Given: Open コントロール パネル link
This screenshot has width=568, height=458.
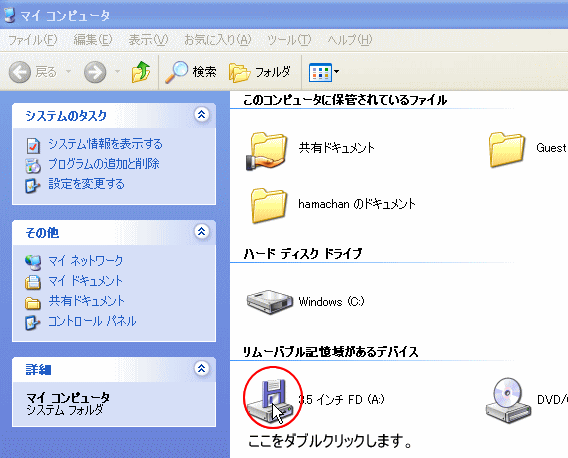Looking at the screenshot, I should [92, 321].
